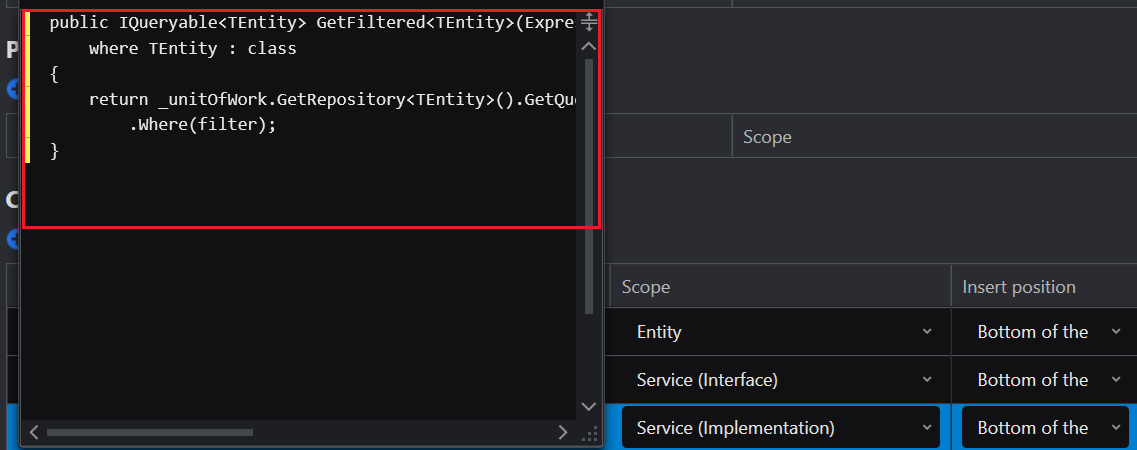Click the horizontal scroll left arrow
Viewport: 1137px width, 450px height.
coord(33,433)
